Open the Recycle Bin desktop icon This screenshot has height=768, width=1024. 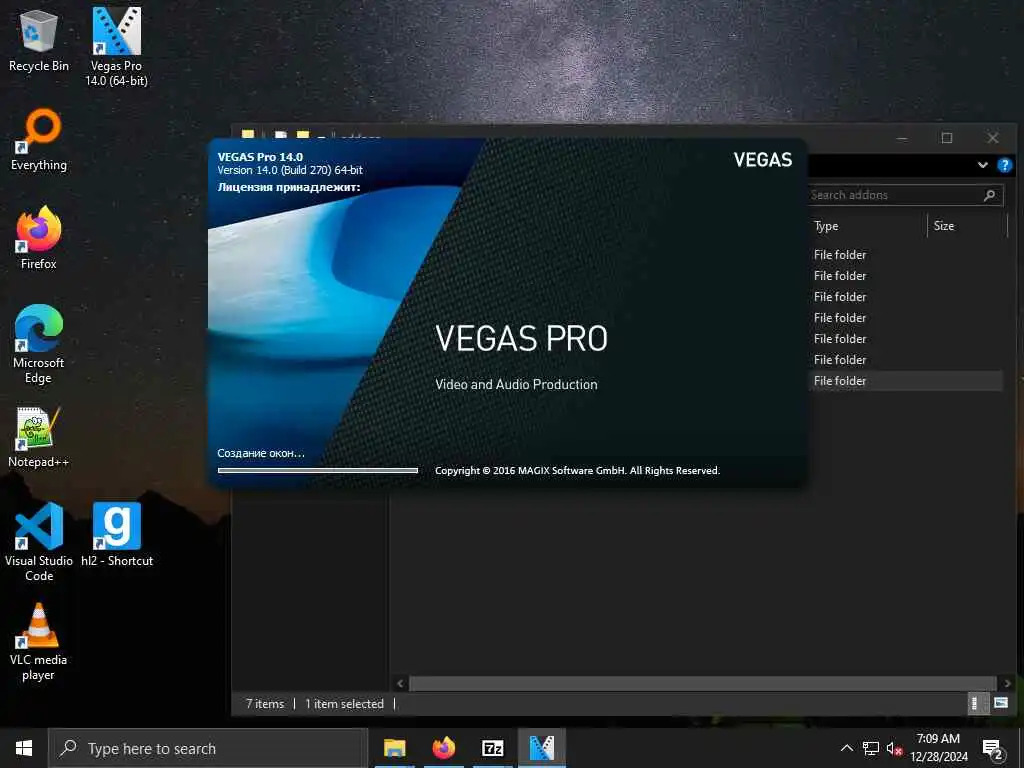[39, 42]
